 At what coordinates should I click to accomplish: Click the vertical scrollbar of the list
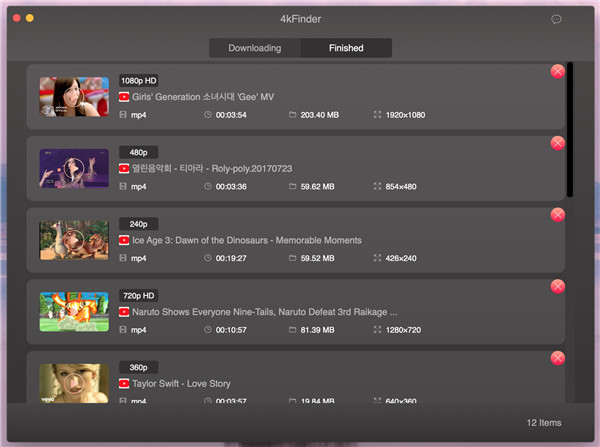[x=569, y=110]
